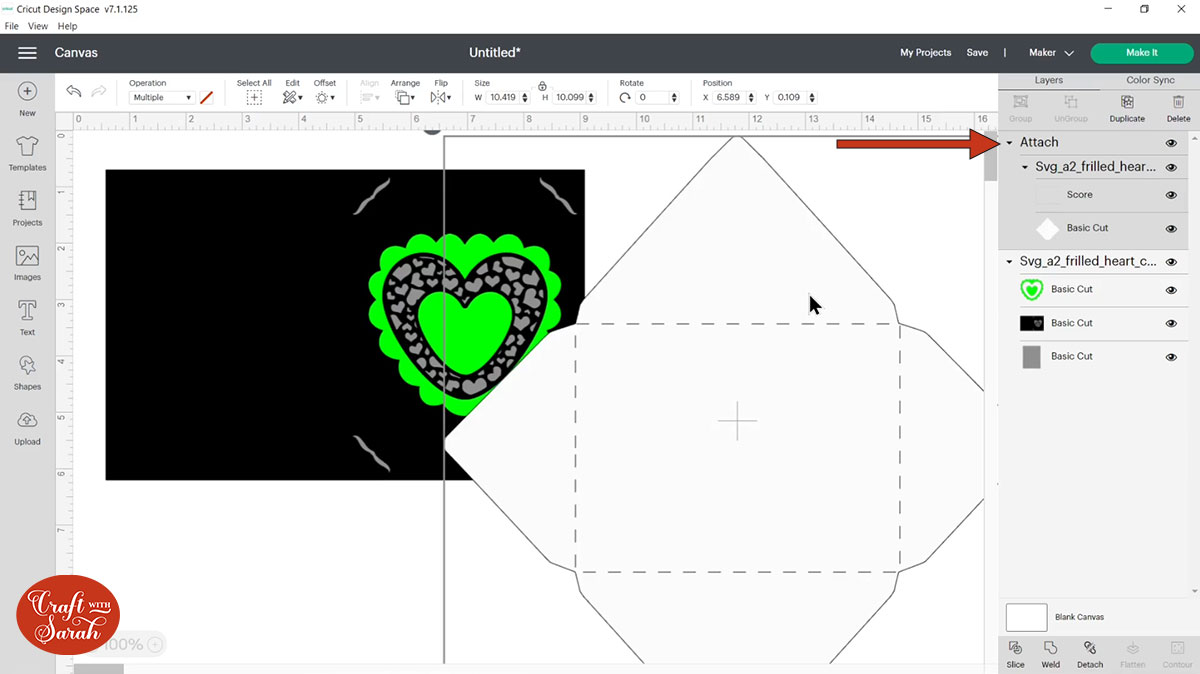Click the Detach tool

point(1090,655)
